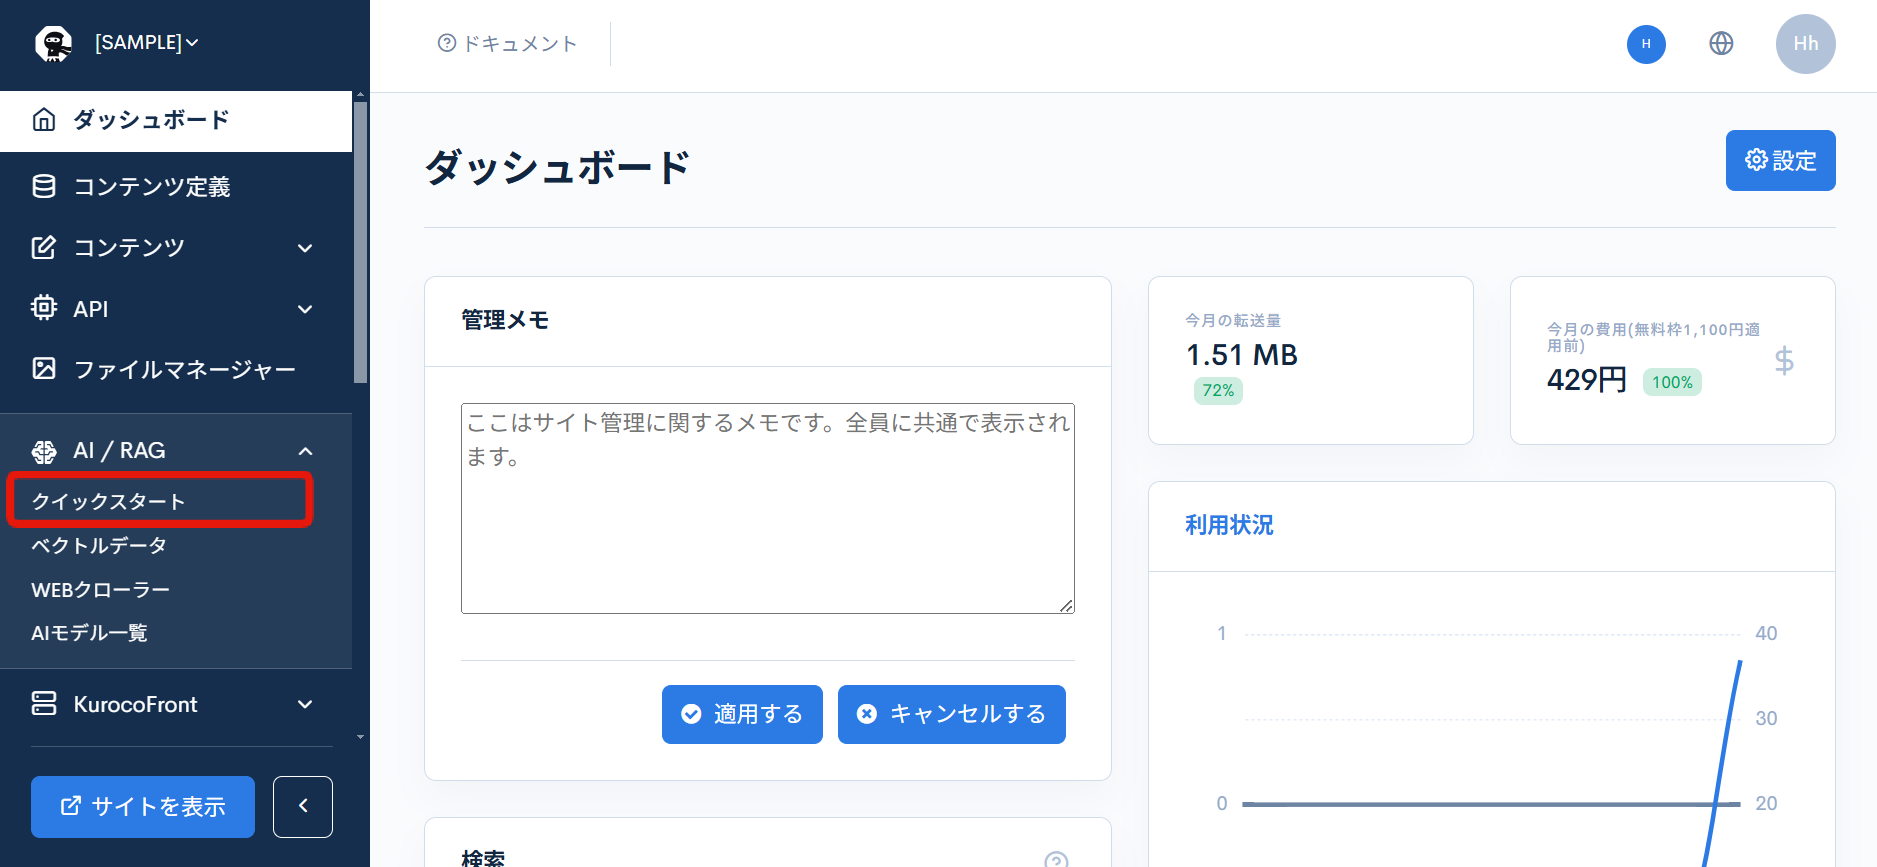This screenshot has width=1877, height=867.
Task: Click the 設定 settings button
Action: (x=1780, y=160)
